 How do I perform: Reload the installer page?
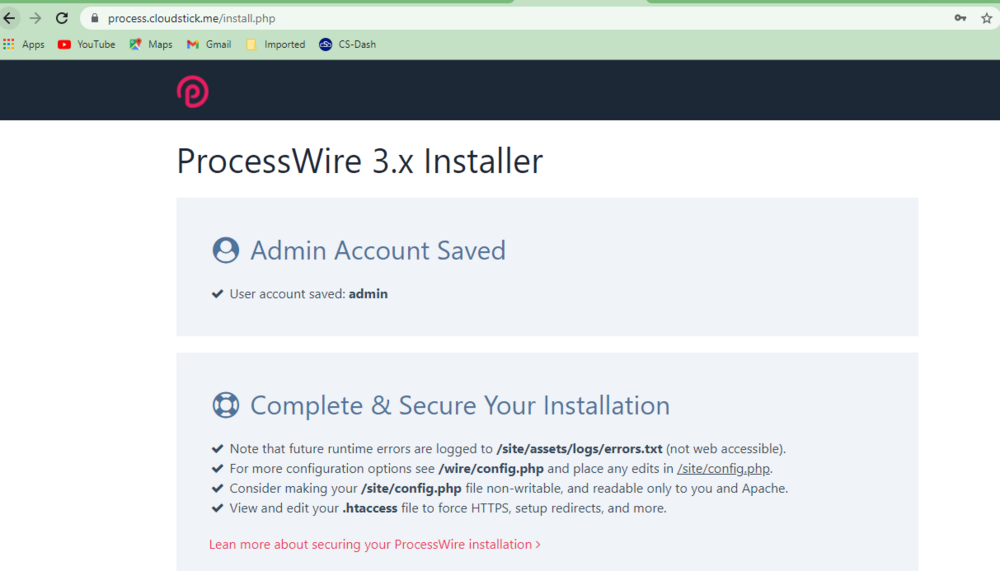62,18
